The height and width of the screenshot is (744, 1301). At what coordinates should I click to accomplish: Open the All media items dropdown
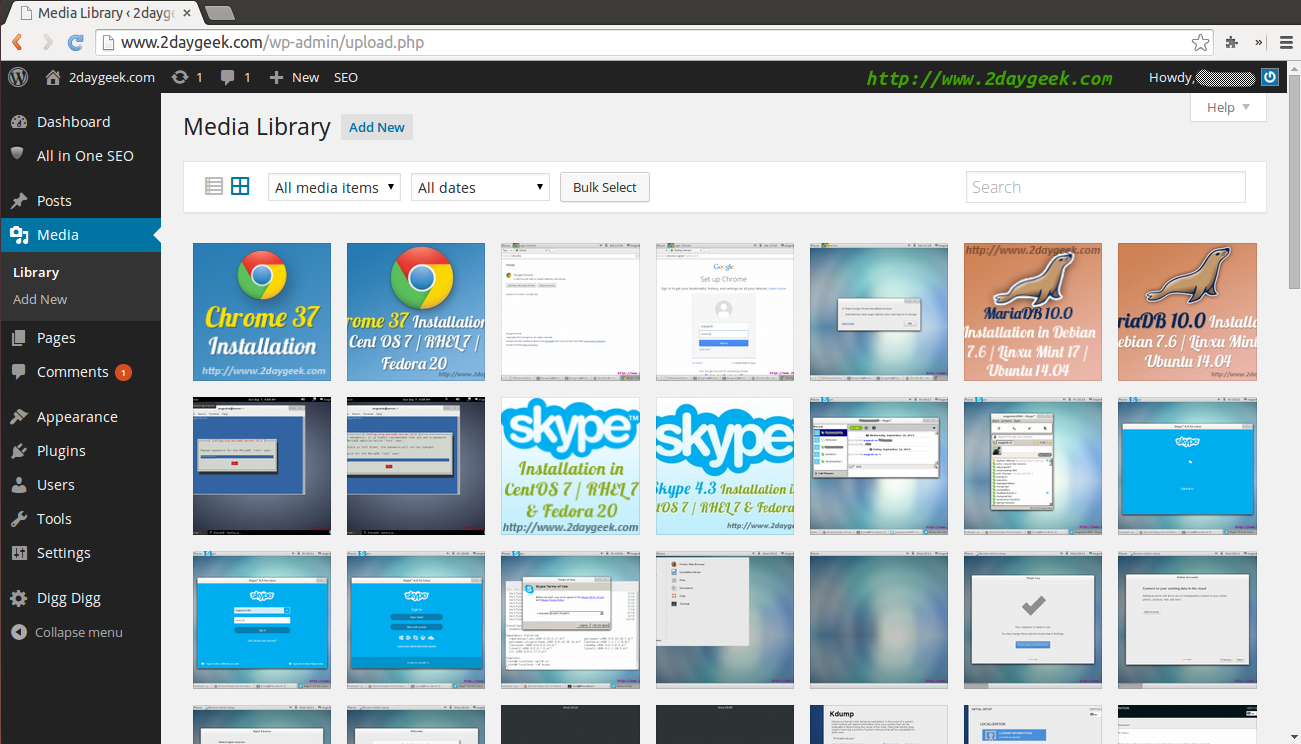[x=334, y=187]
